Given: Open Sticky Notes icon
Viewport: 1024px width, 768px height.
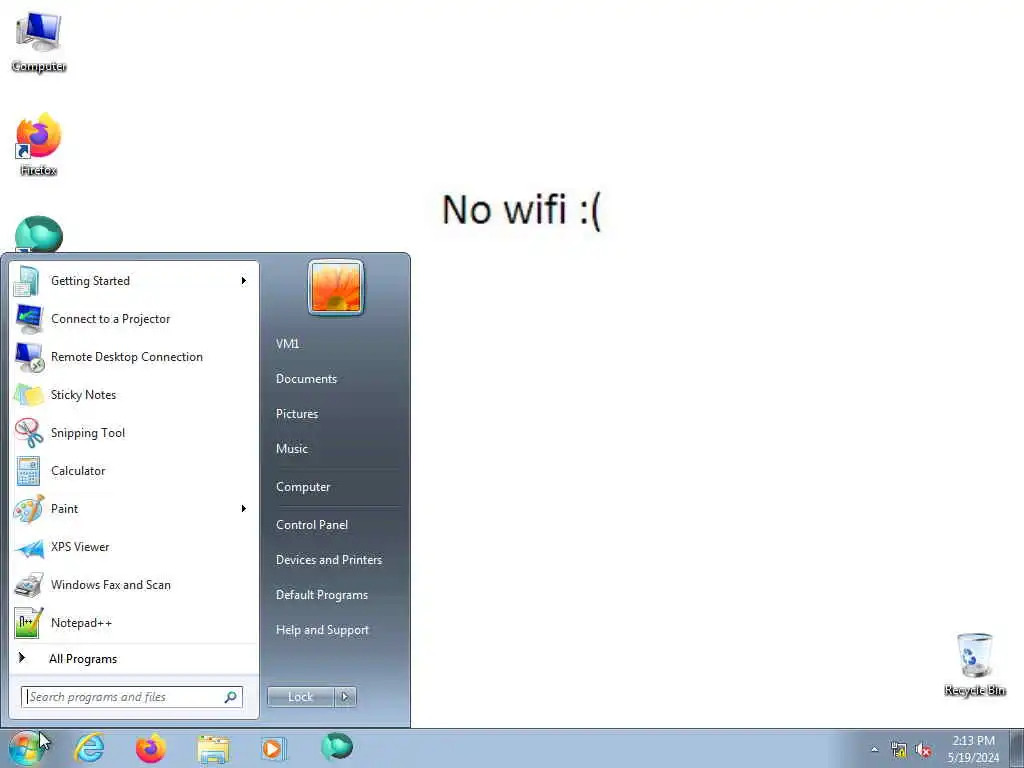Looking at the screenshot, I should 29,395.
